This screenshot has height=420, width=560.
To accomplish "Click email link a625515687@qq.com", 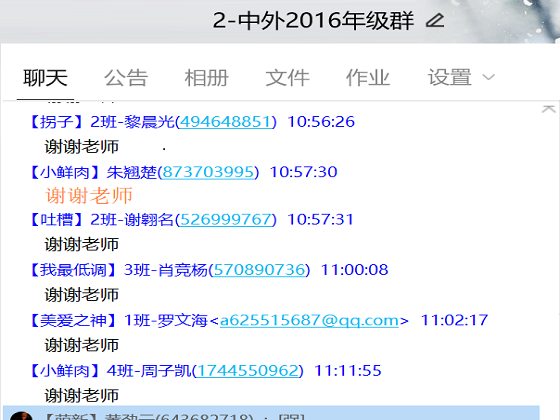I will click(309, 320).
